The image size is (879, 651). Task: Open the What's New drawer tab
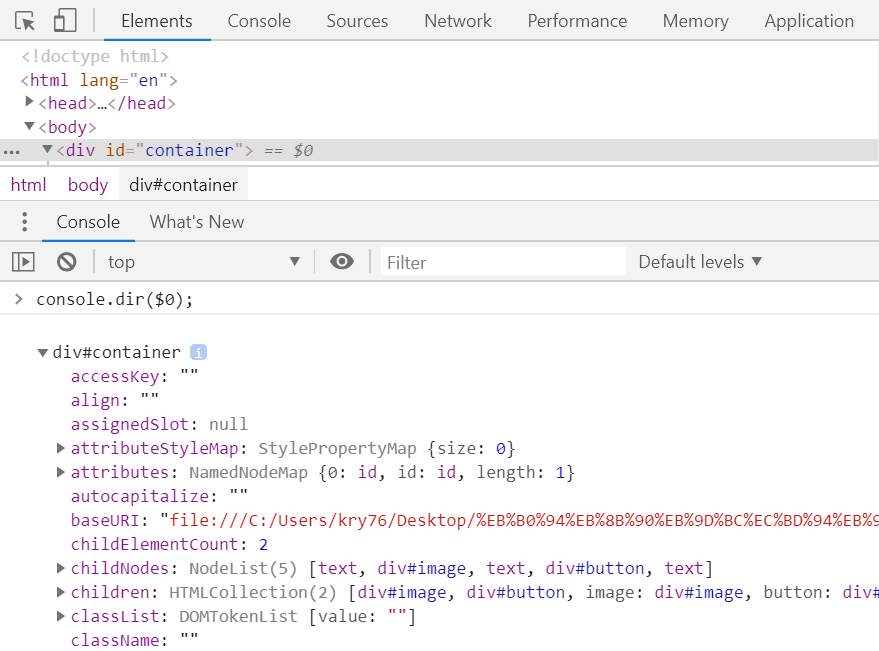[x=197, y=222]
